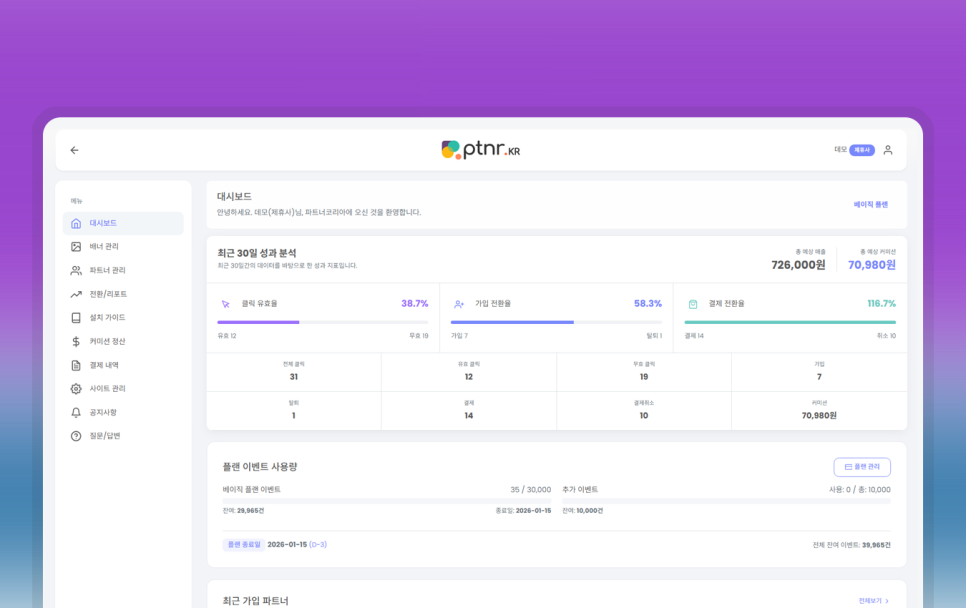The height and width of the screenshot is (608, 966).
Task: Click the teal 결제 전환율 progress bar
Action: point(790,322)
